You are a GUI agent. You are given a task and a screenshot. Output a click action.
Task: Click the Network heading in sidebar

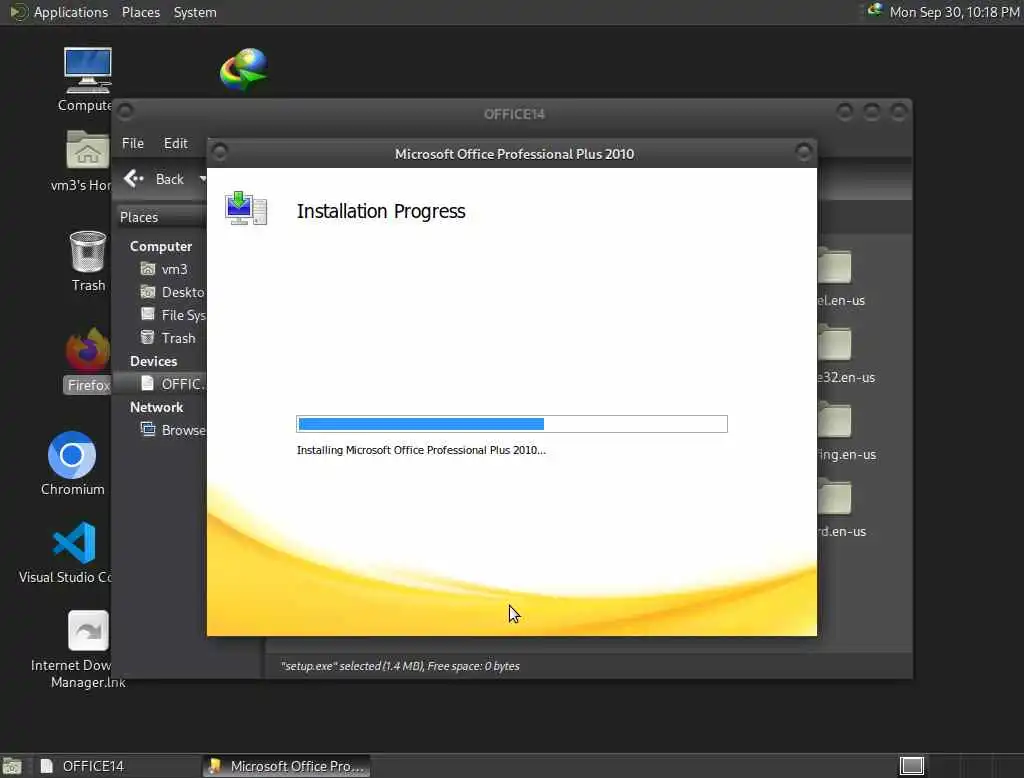[157, 407]
